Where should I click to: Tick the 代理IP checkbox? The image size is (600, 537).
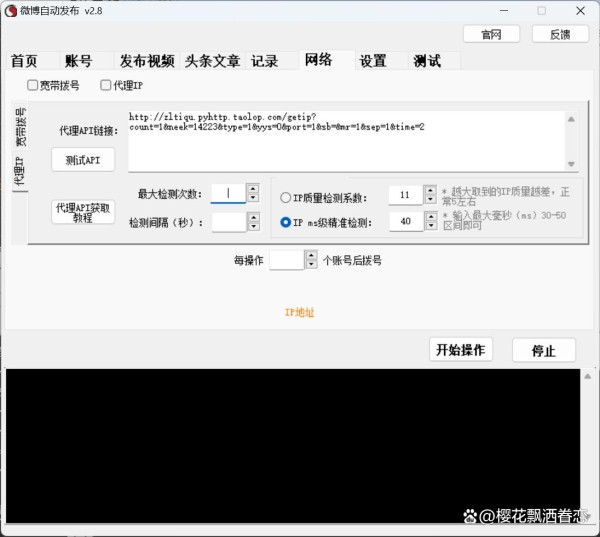click(106, 85)
